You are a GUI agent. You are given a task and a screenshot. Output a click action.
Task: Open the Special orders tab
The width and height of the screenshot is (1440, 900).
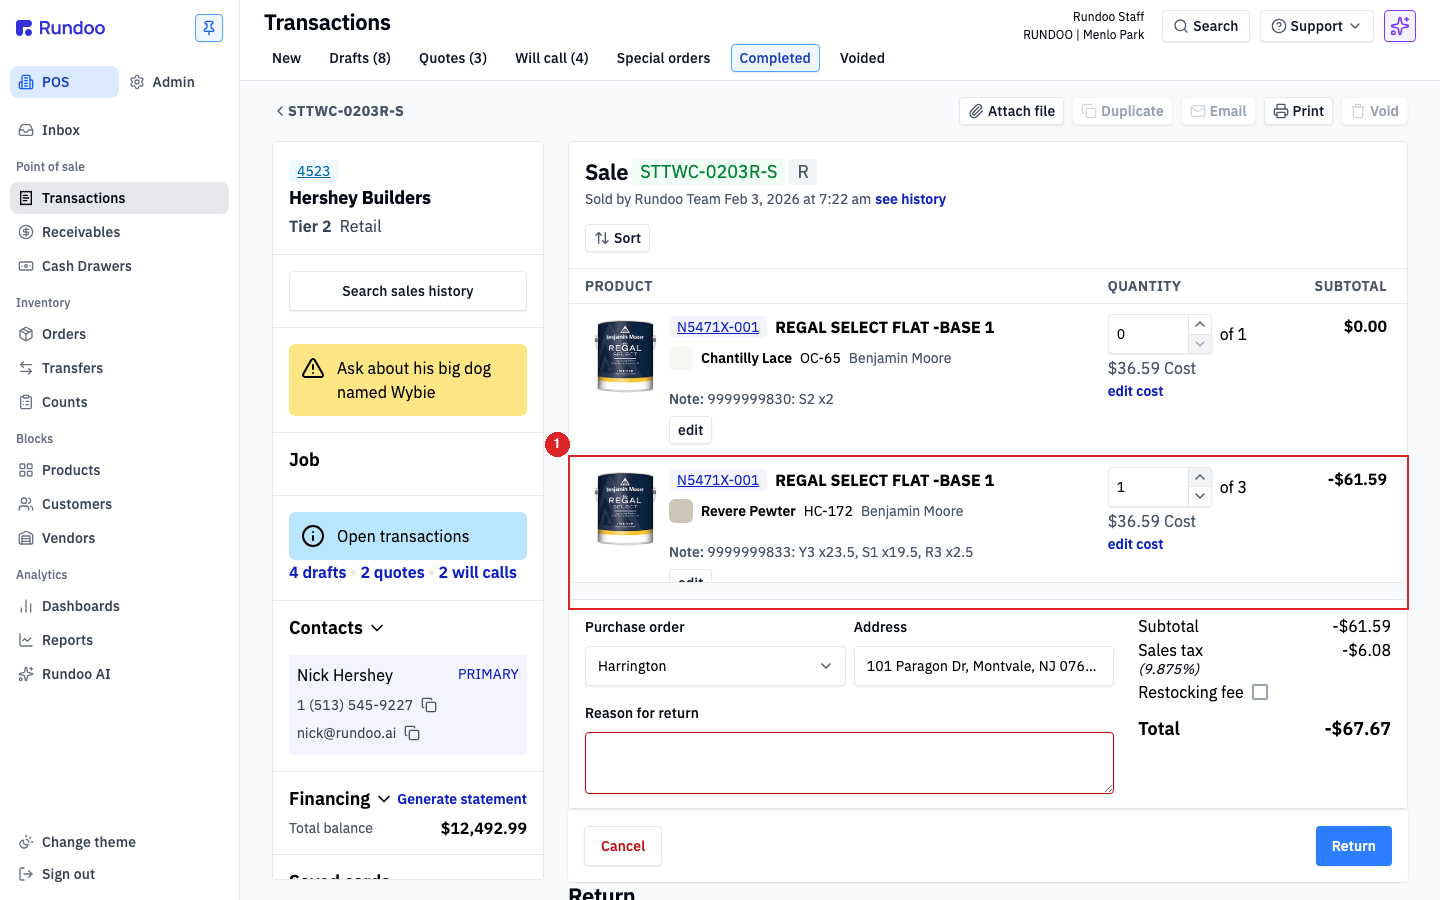click(x=663, y=58)
